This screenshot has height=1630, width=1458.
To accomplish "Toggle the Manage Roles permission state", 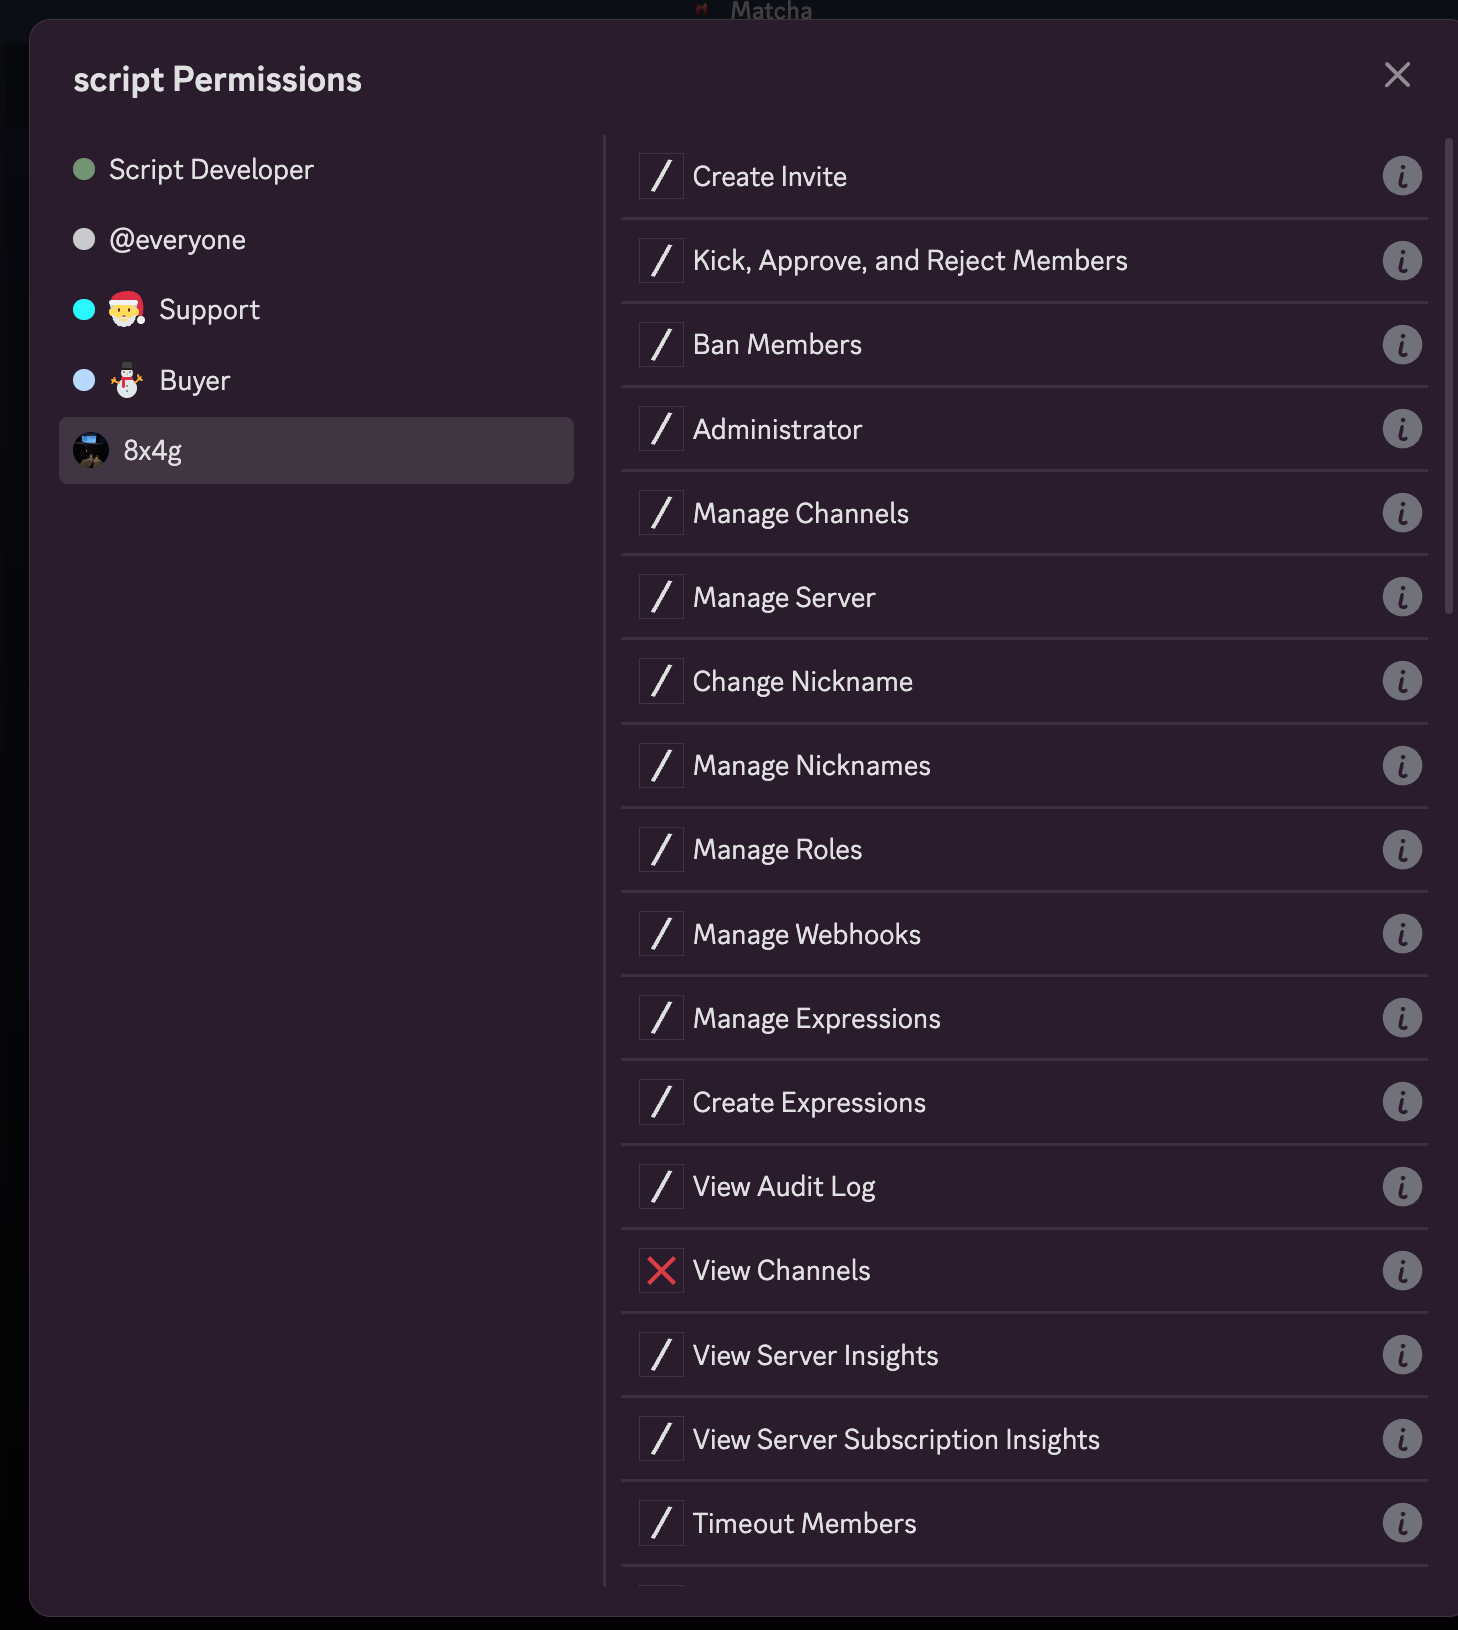I will pos(661,850).
